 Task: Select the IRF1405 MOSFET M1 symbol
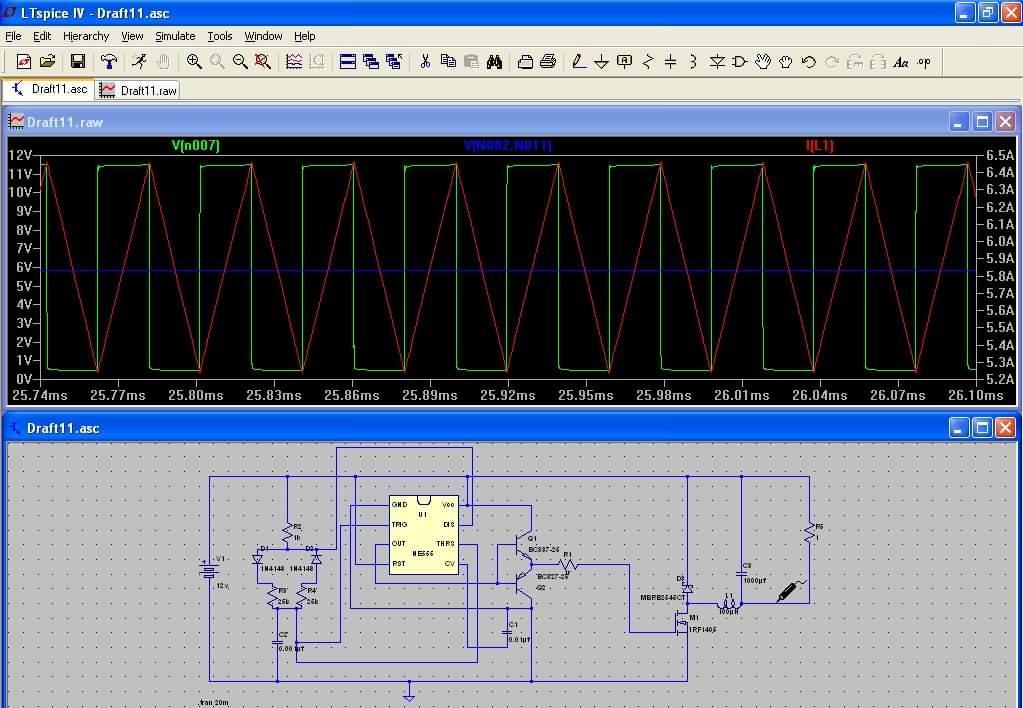pyautogui.click(x=680, y=624)
